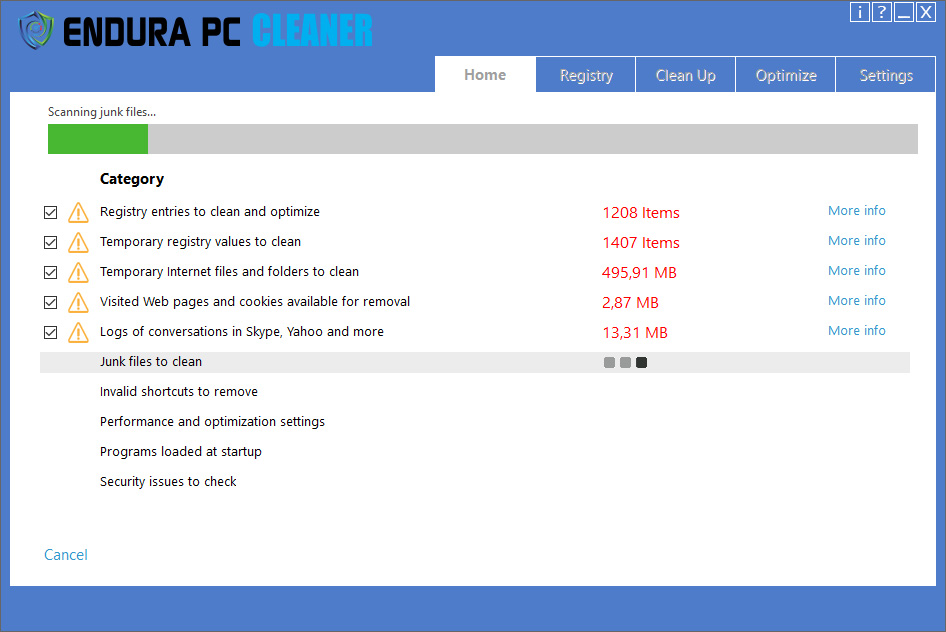The width and height of the screenshot is (946, 632).
Task: Select the Junk files to clean row
Action: (151, 362)
